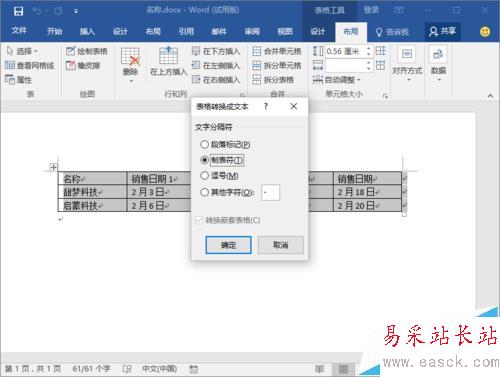This screenshot has height=377, width=500.
Task: Select the 橡皮擦 eraser tool
Action: point(83,65)
